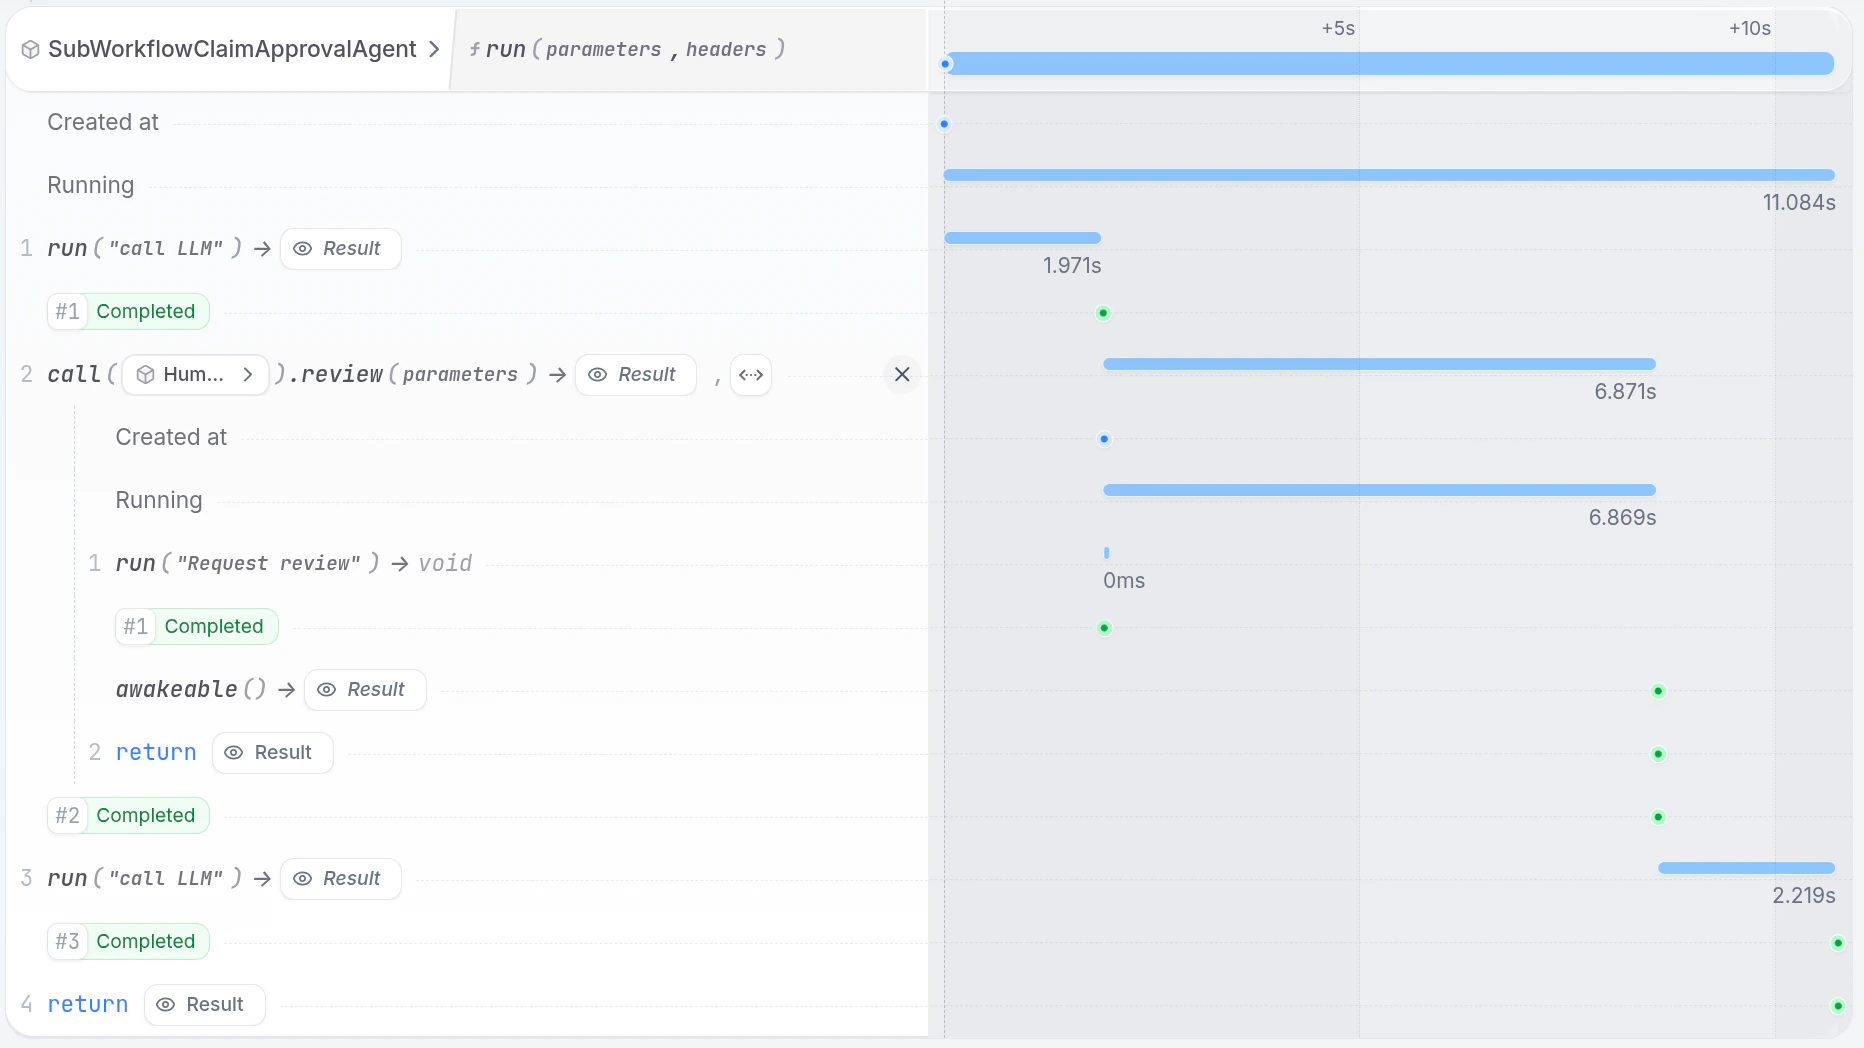View Result of third step call LLM

coord(340,878)
